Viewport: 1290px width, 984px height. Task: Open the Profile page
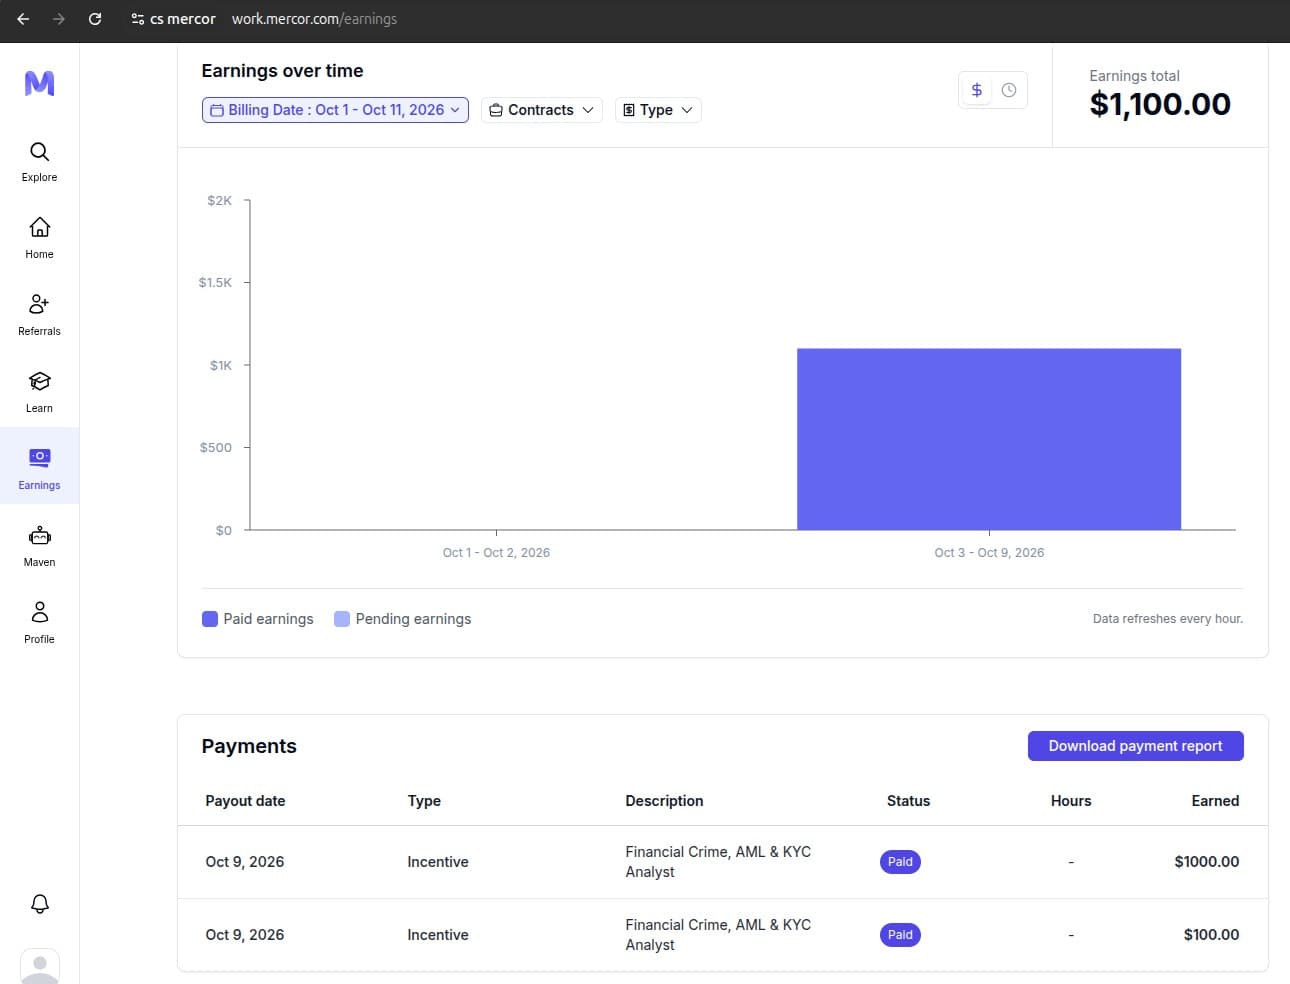(x=39, y=623)
